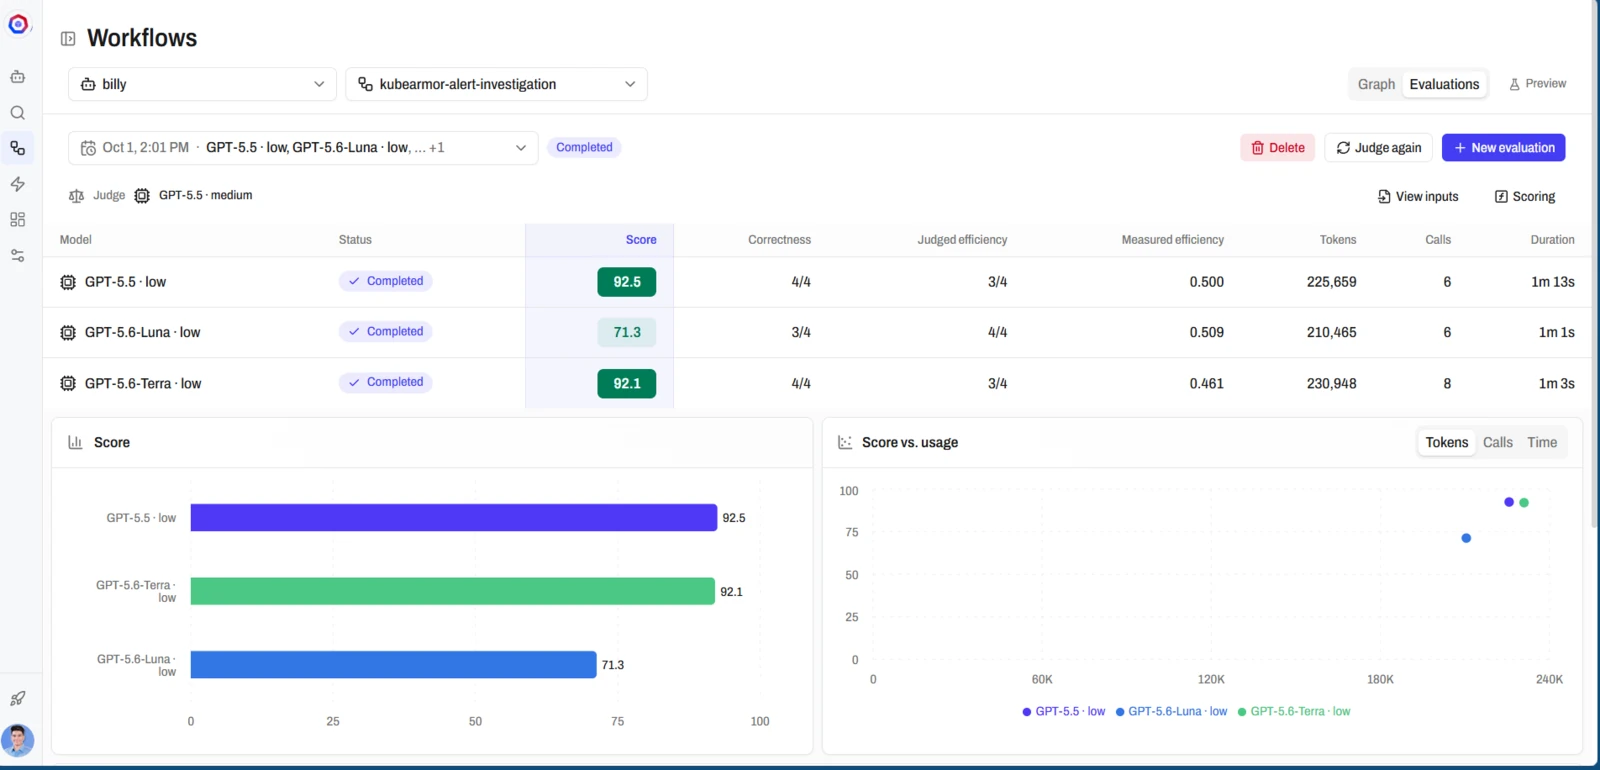The image size is (1600, 770).
Task: Click the Completed status of GPT-5.6-Terra · low
Action: [385, 382]
